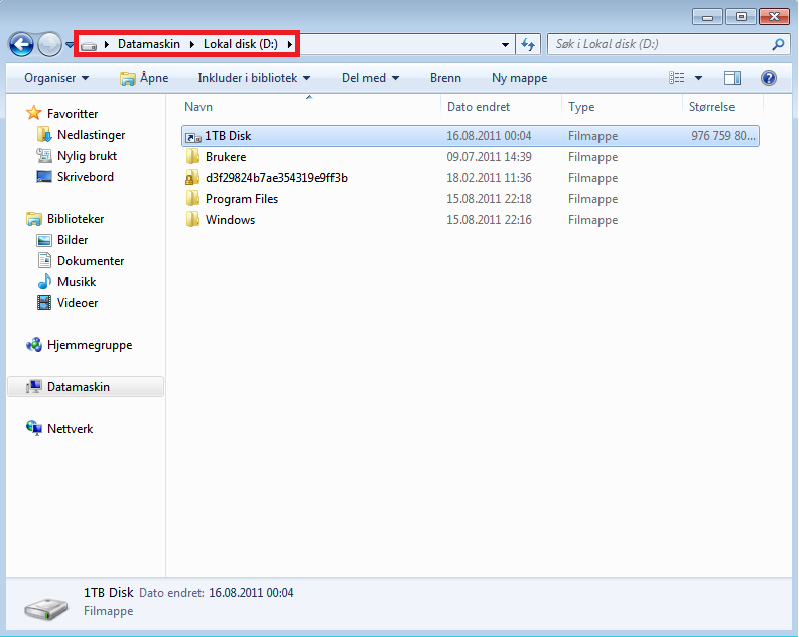Viewport: 799px width, 637px height.
Task: Click the Nettverk icon in sidebar
Action: pos(34,428)
